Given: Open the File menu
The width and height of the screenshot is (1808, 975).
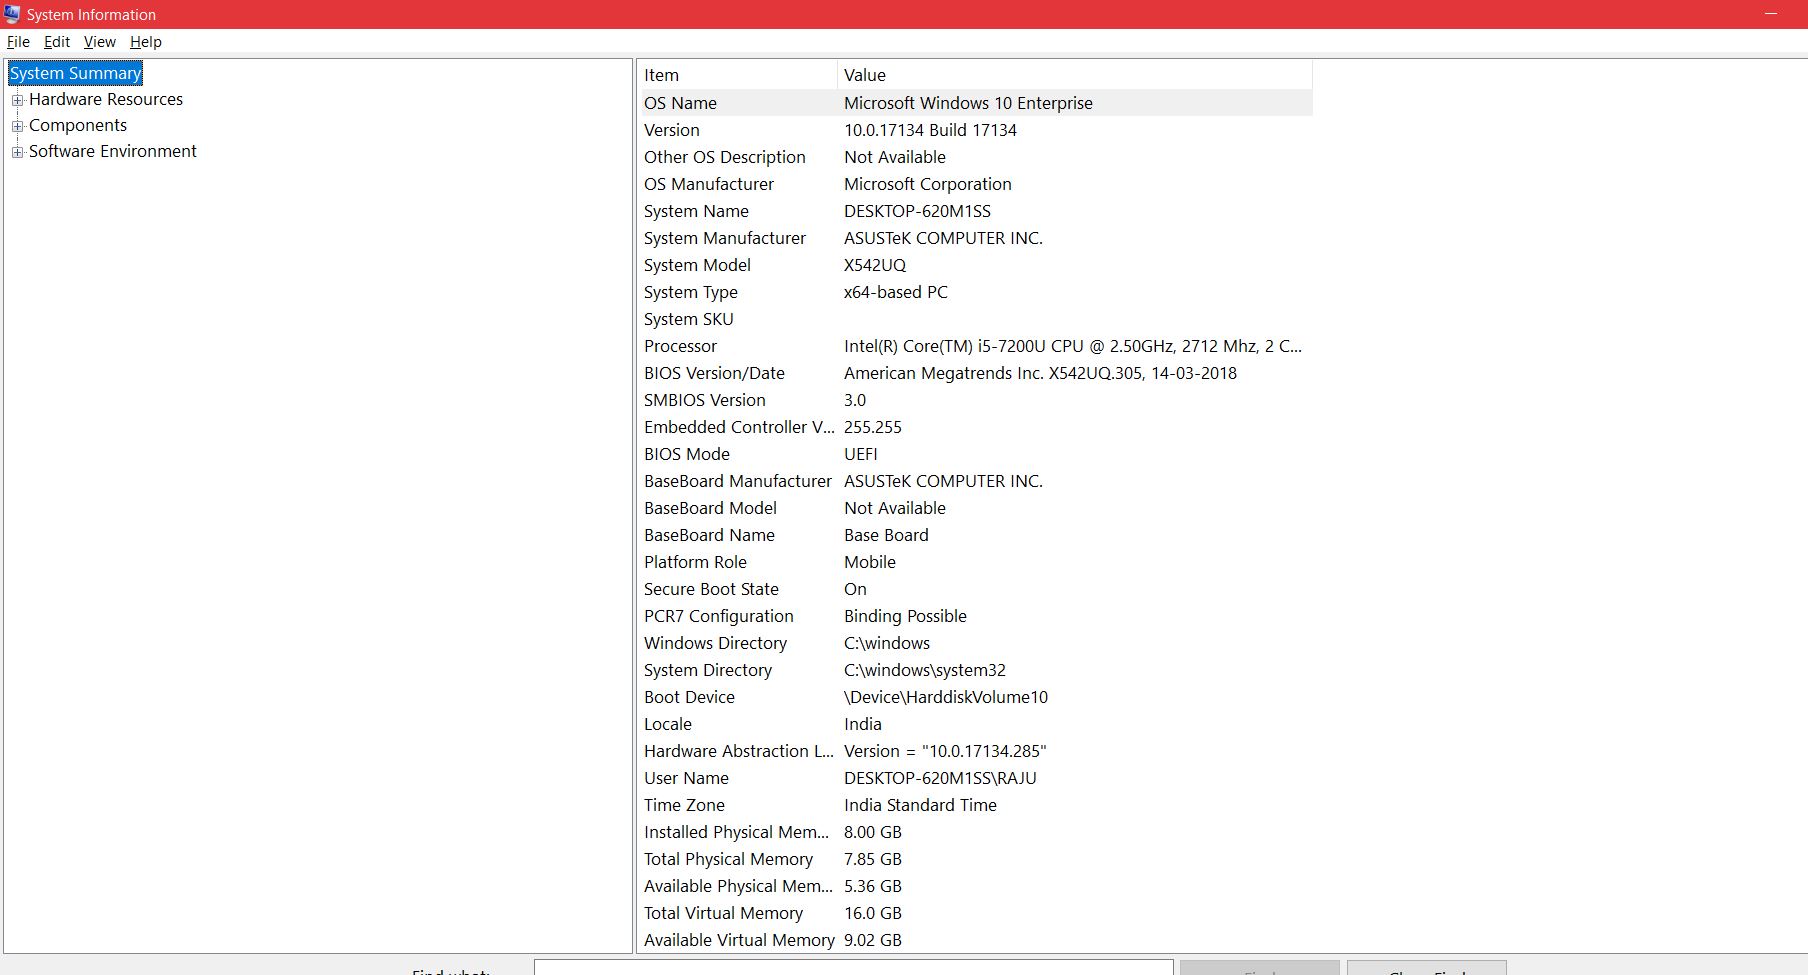Looking at the screenshot, I should (x=18, y=42).
